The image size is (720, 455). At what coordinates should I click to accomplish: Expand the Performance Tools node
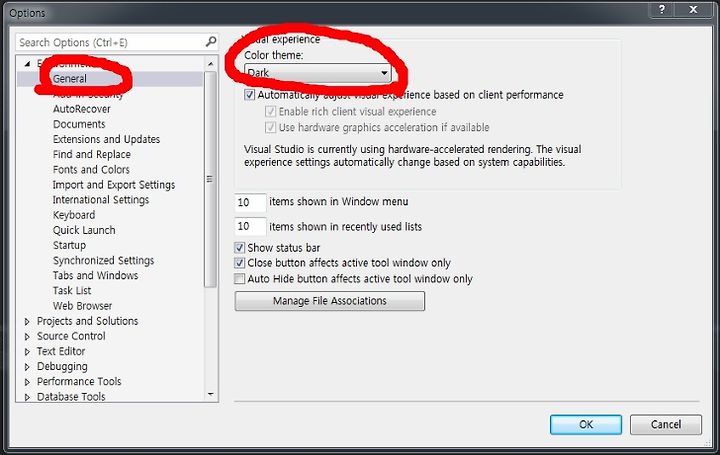point(27,382)
